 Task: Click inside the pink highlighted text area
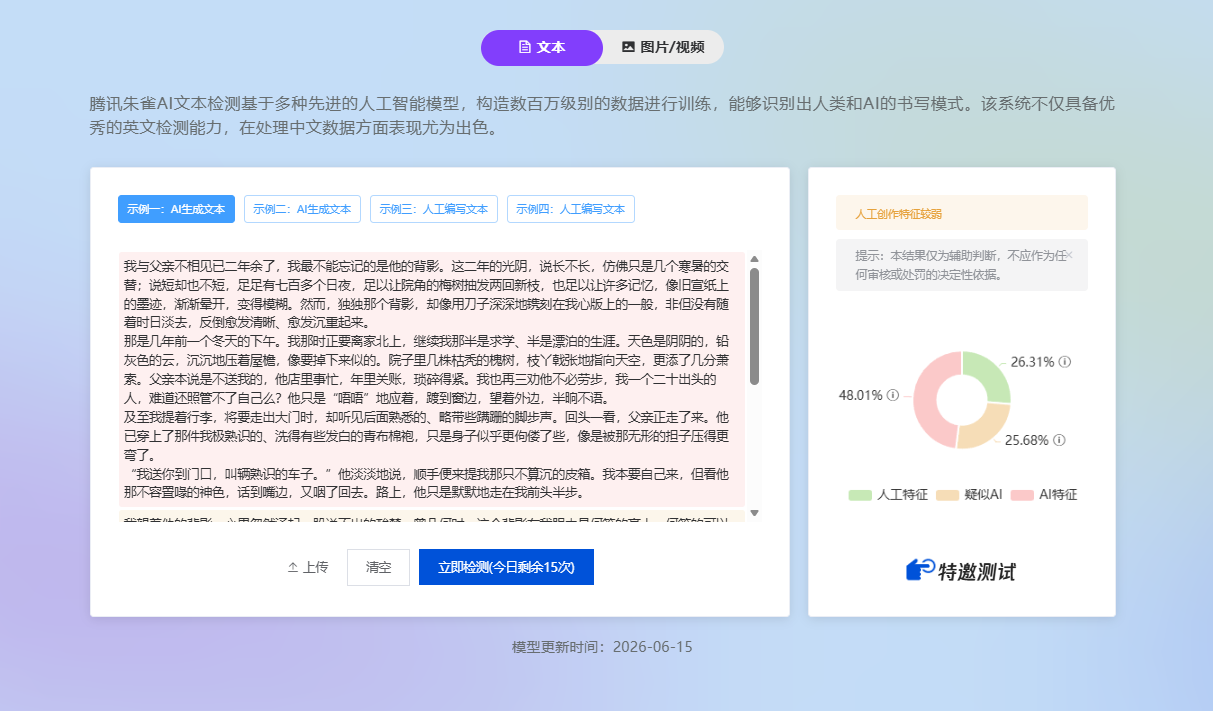click(x=432, y=380)
